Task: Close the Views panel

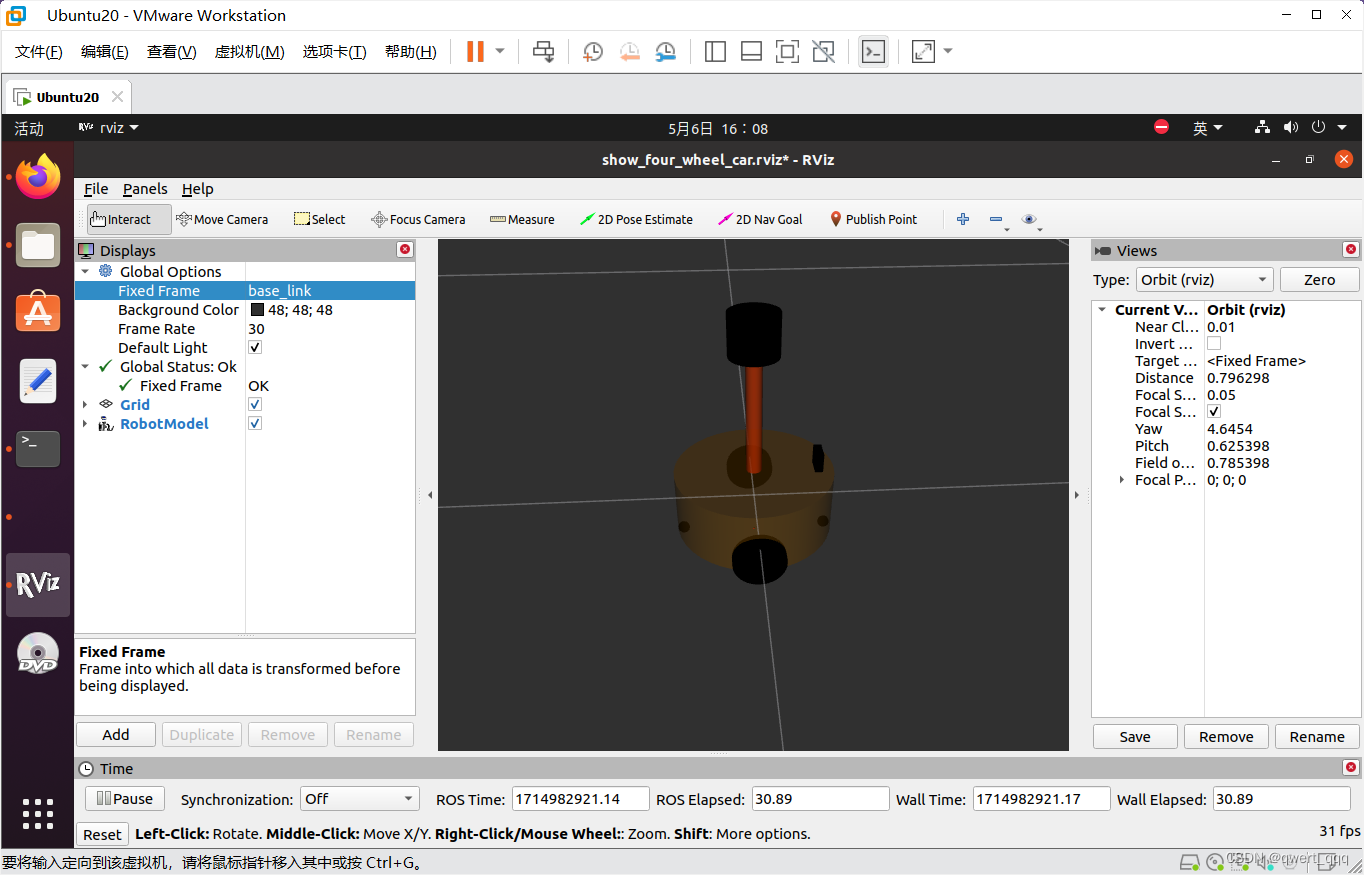Action: pyautogui.click(x=1351, y=250)
